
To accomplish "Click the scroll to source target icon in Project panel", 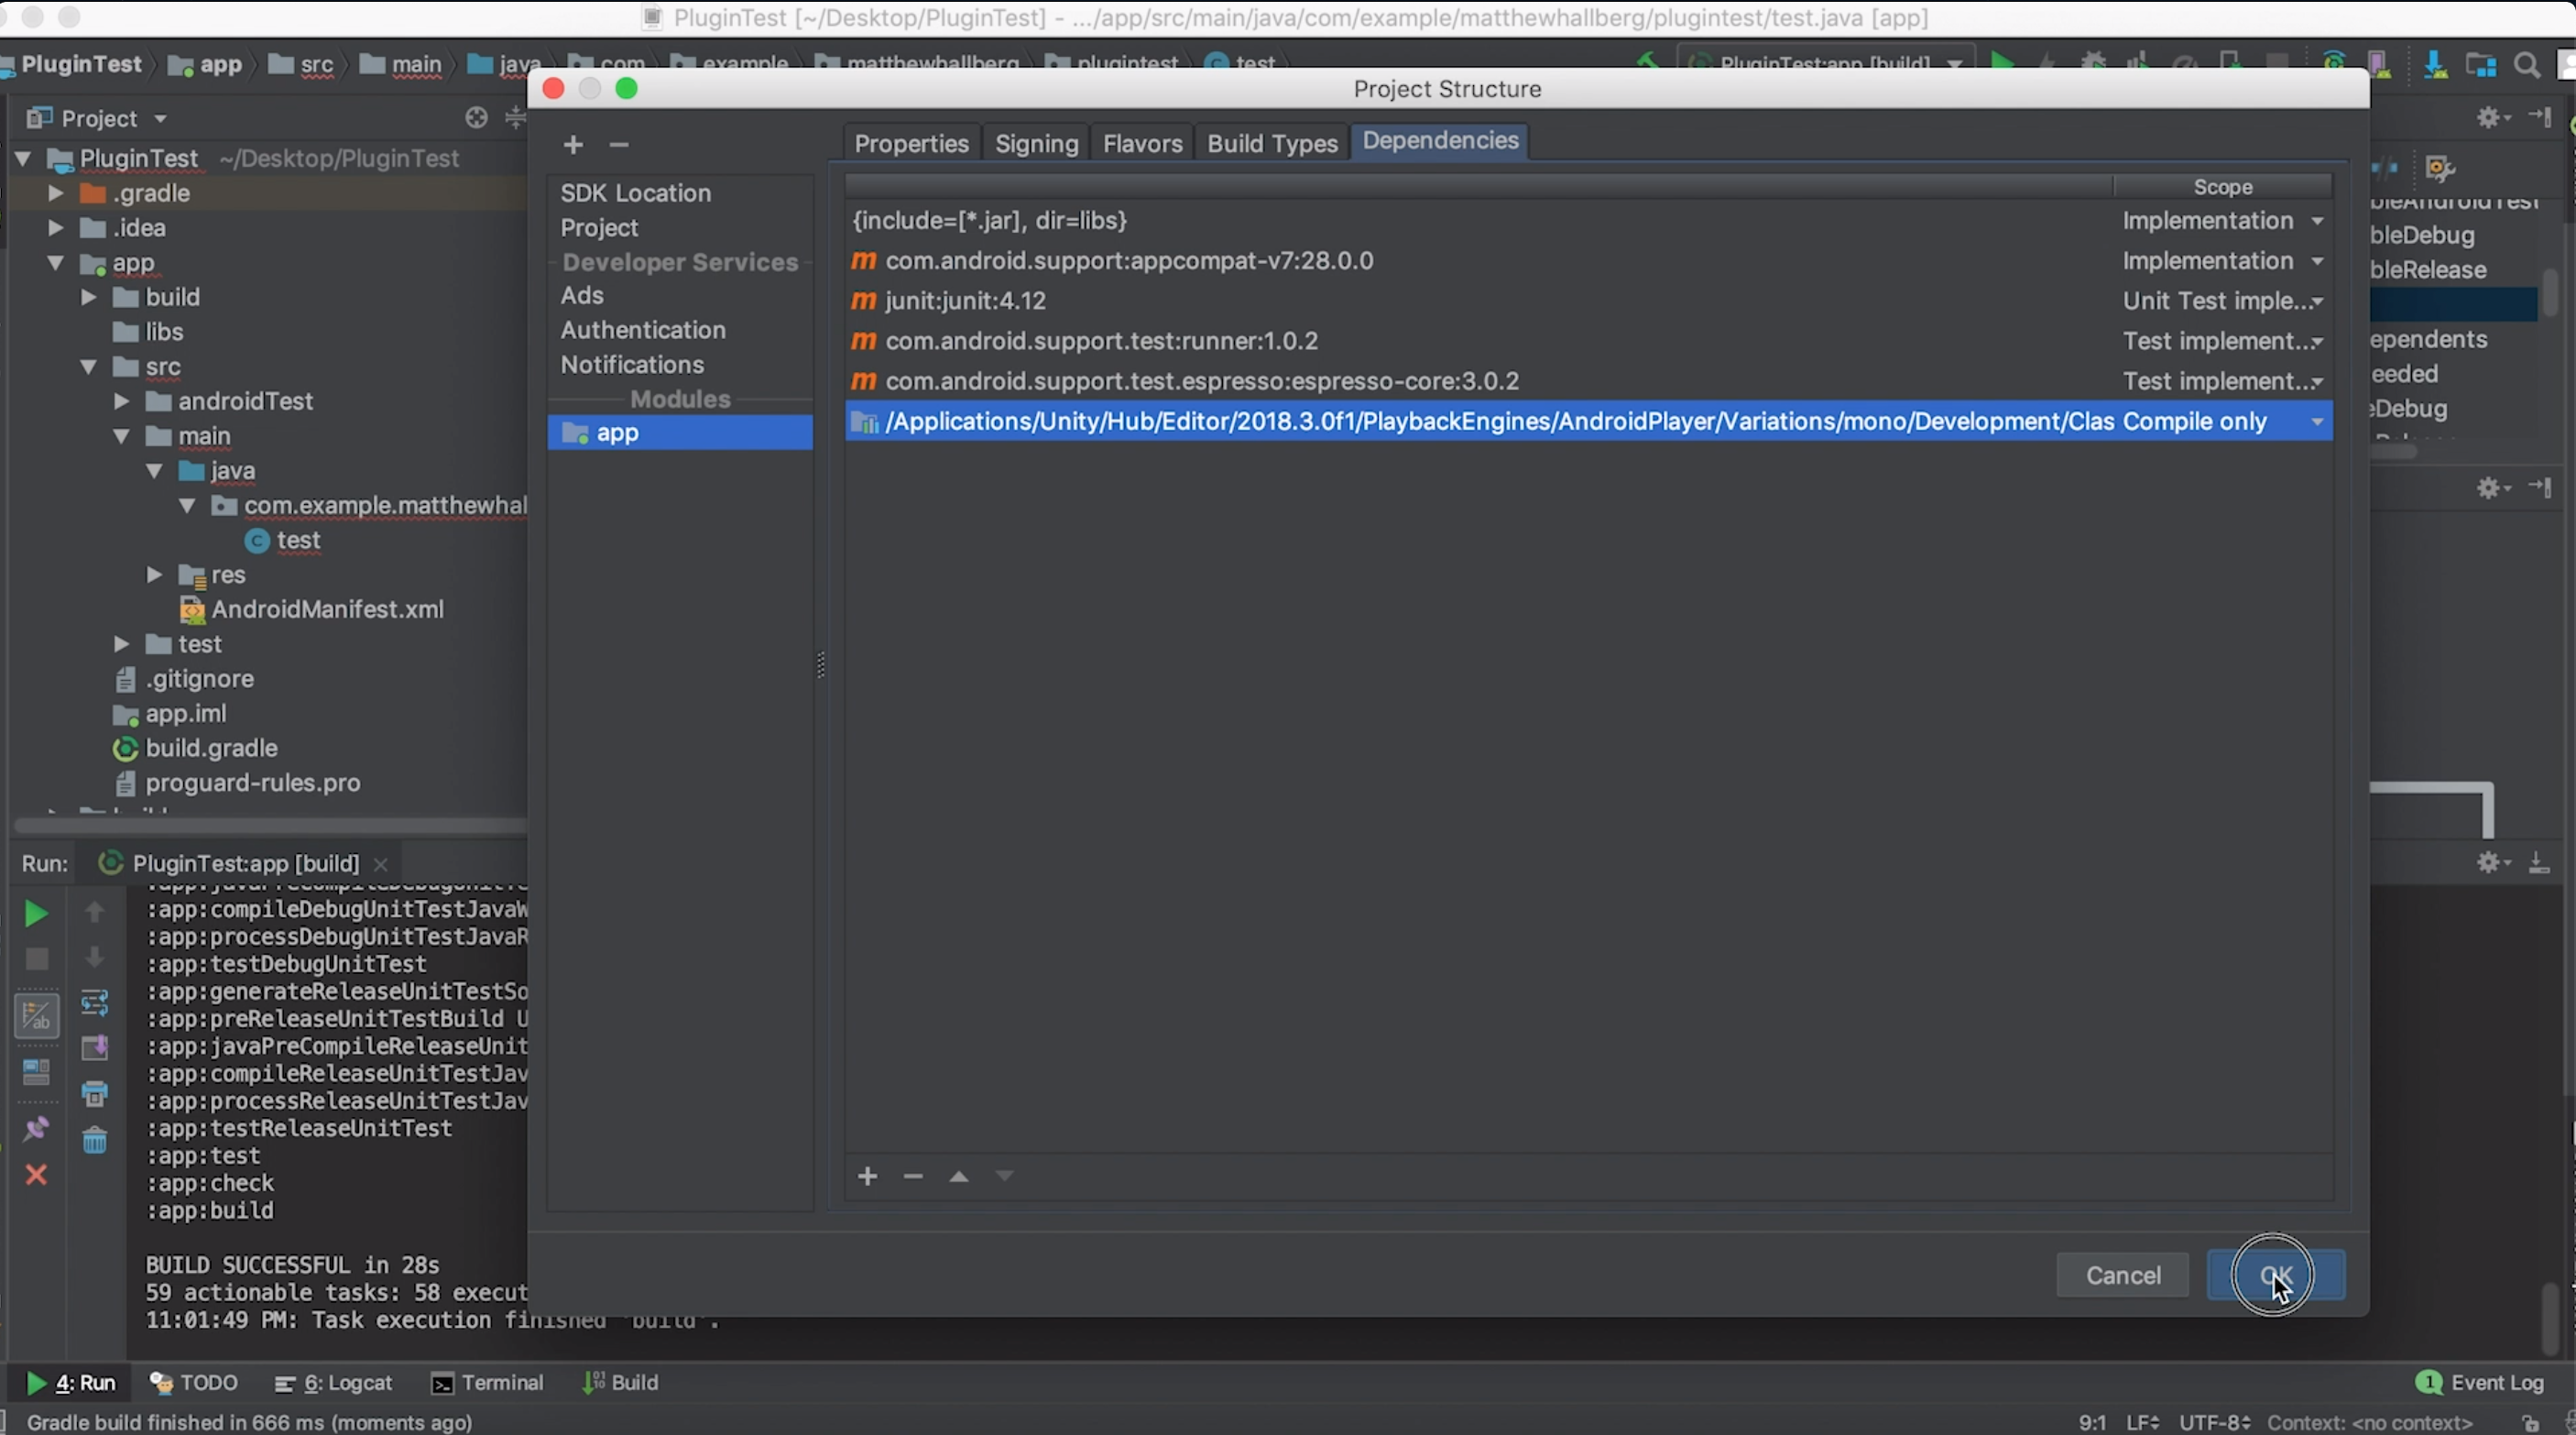I will (x=476, y=118).
